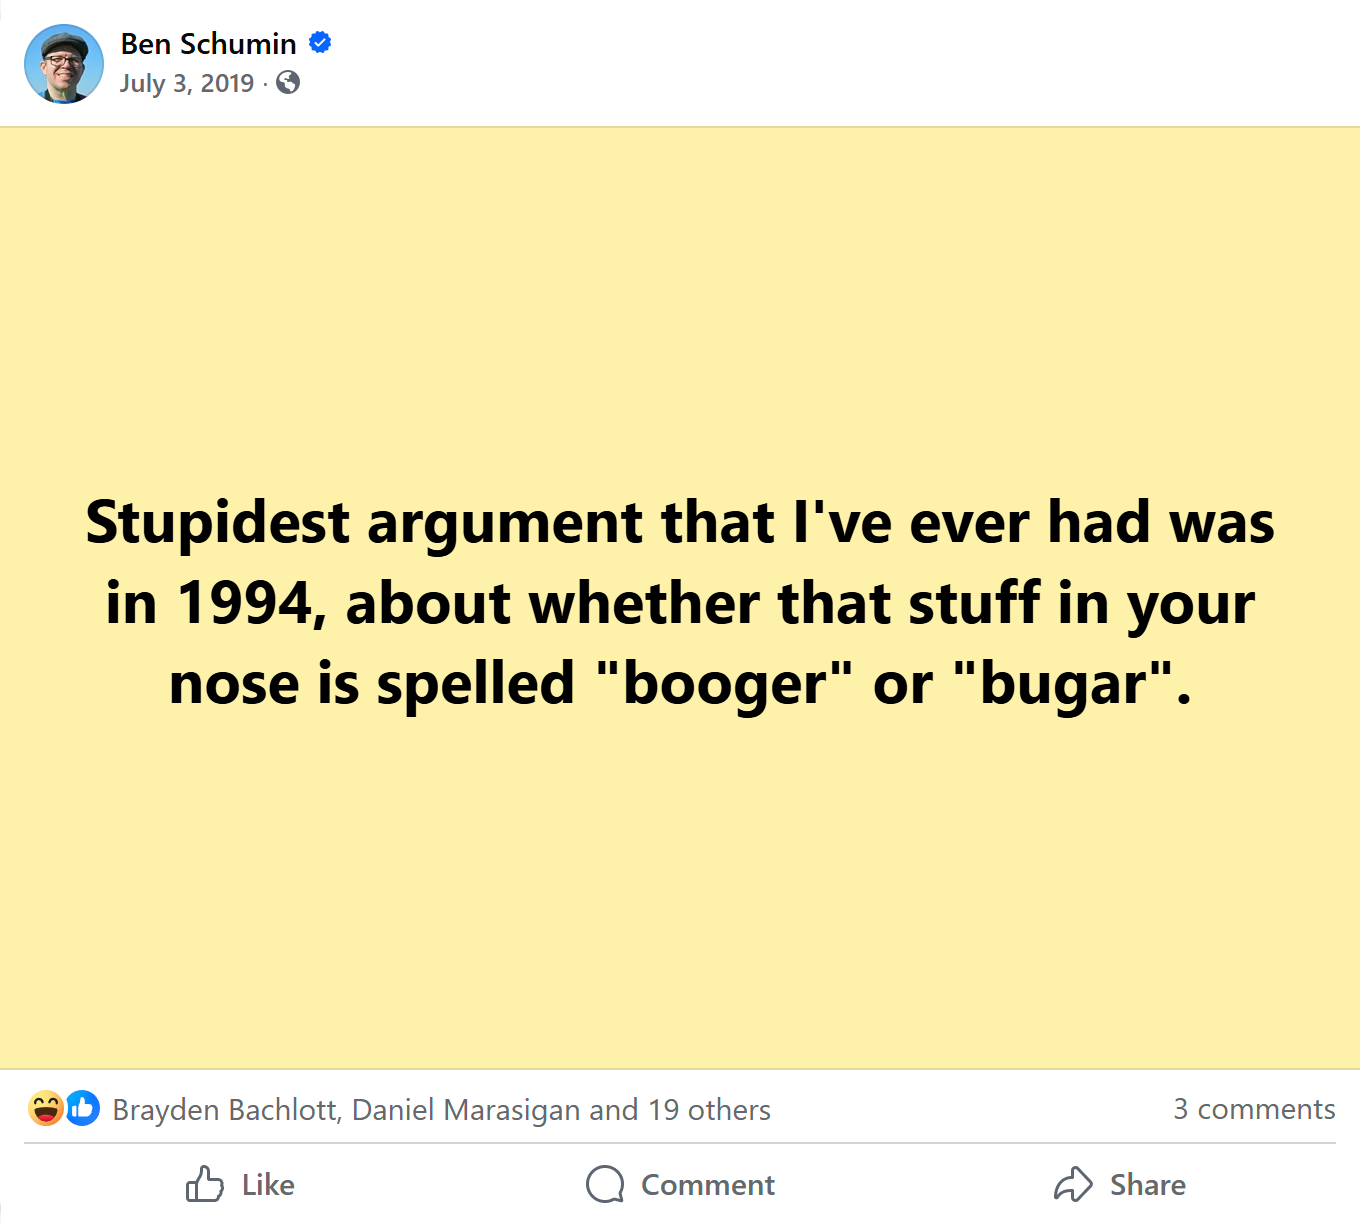Click the curved arrow Share icon
This screenshot has width=1360, height=1224.
1073,1184
